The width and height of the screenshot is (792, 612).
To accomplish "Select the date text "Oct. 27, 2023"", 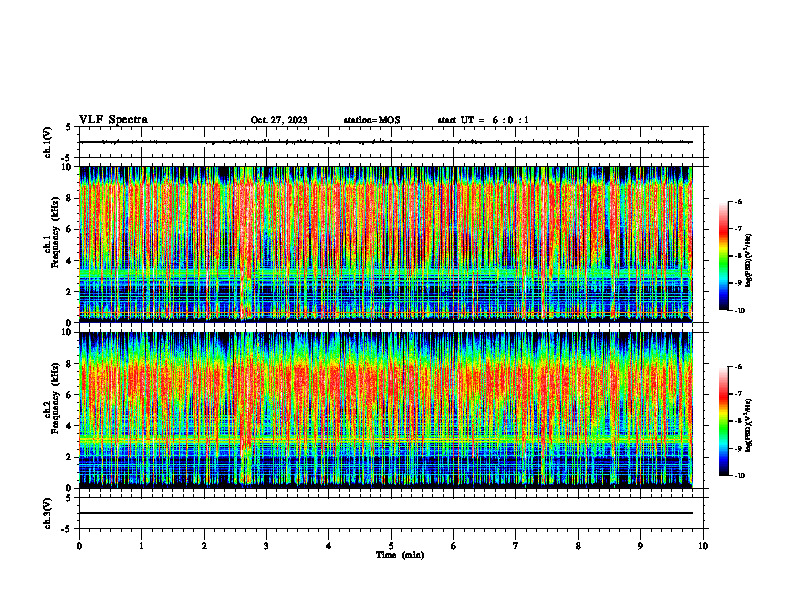I will 279,120.
